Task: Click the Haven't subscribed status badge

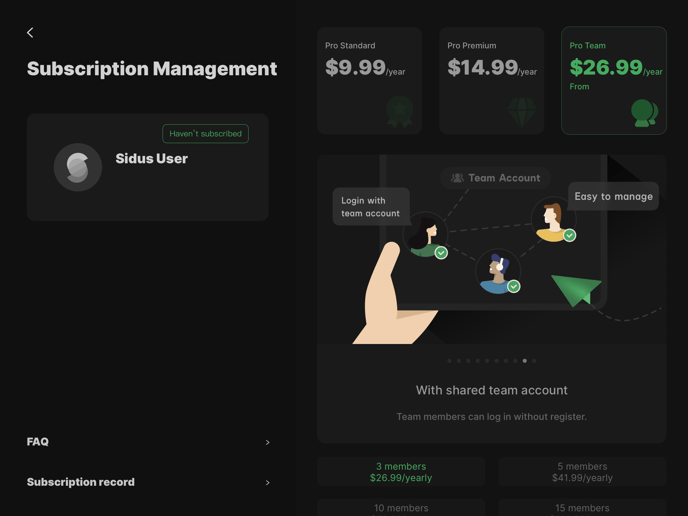Action: (205, 134)
